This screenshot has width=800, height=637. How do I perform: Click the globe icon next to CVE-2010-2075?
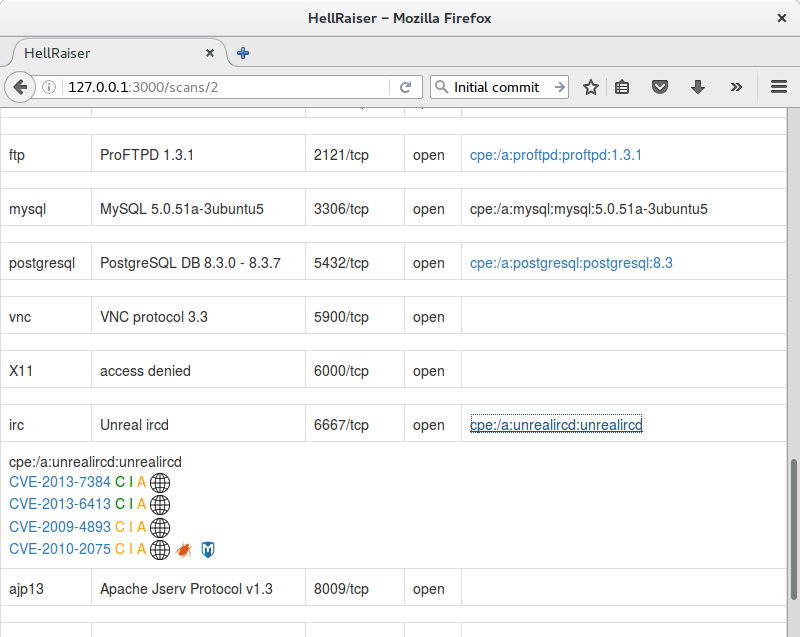tap(160, 549)
